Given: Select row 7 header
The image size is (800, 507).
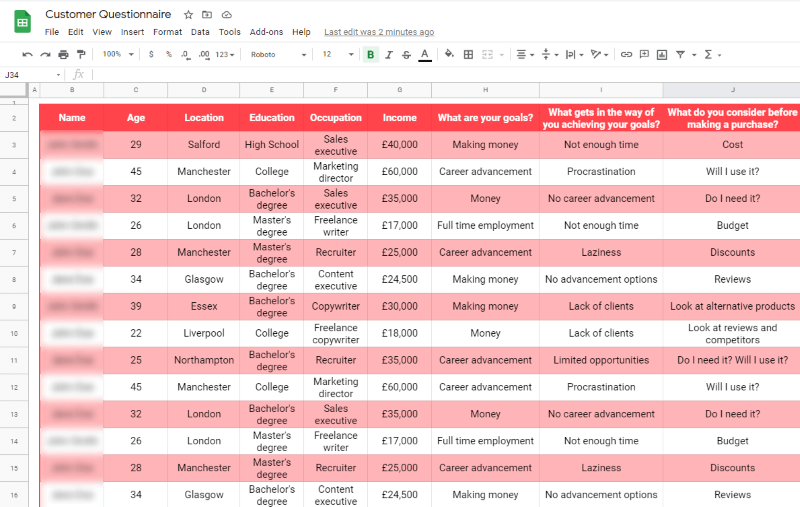Looking at the screenshot, I should pyautogui.click(x=14, y=252).
